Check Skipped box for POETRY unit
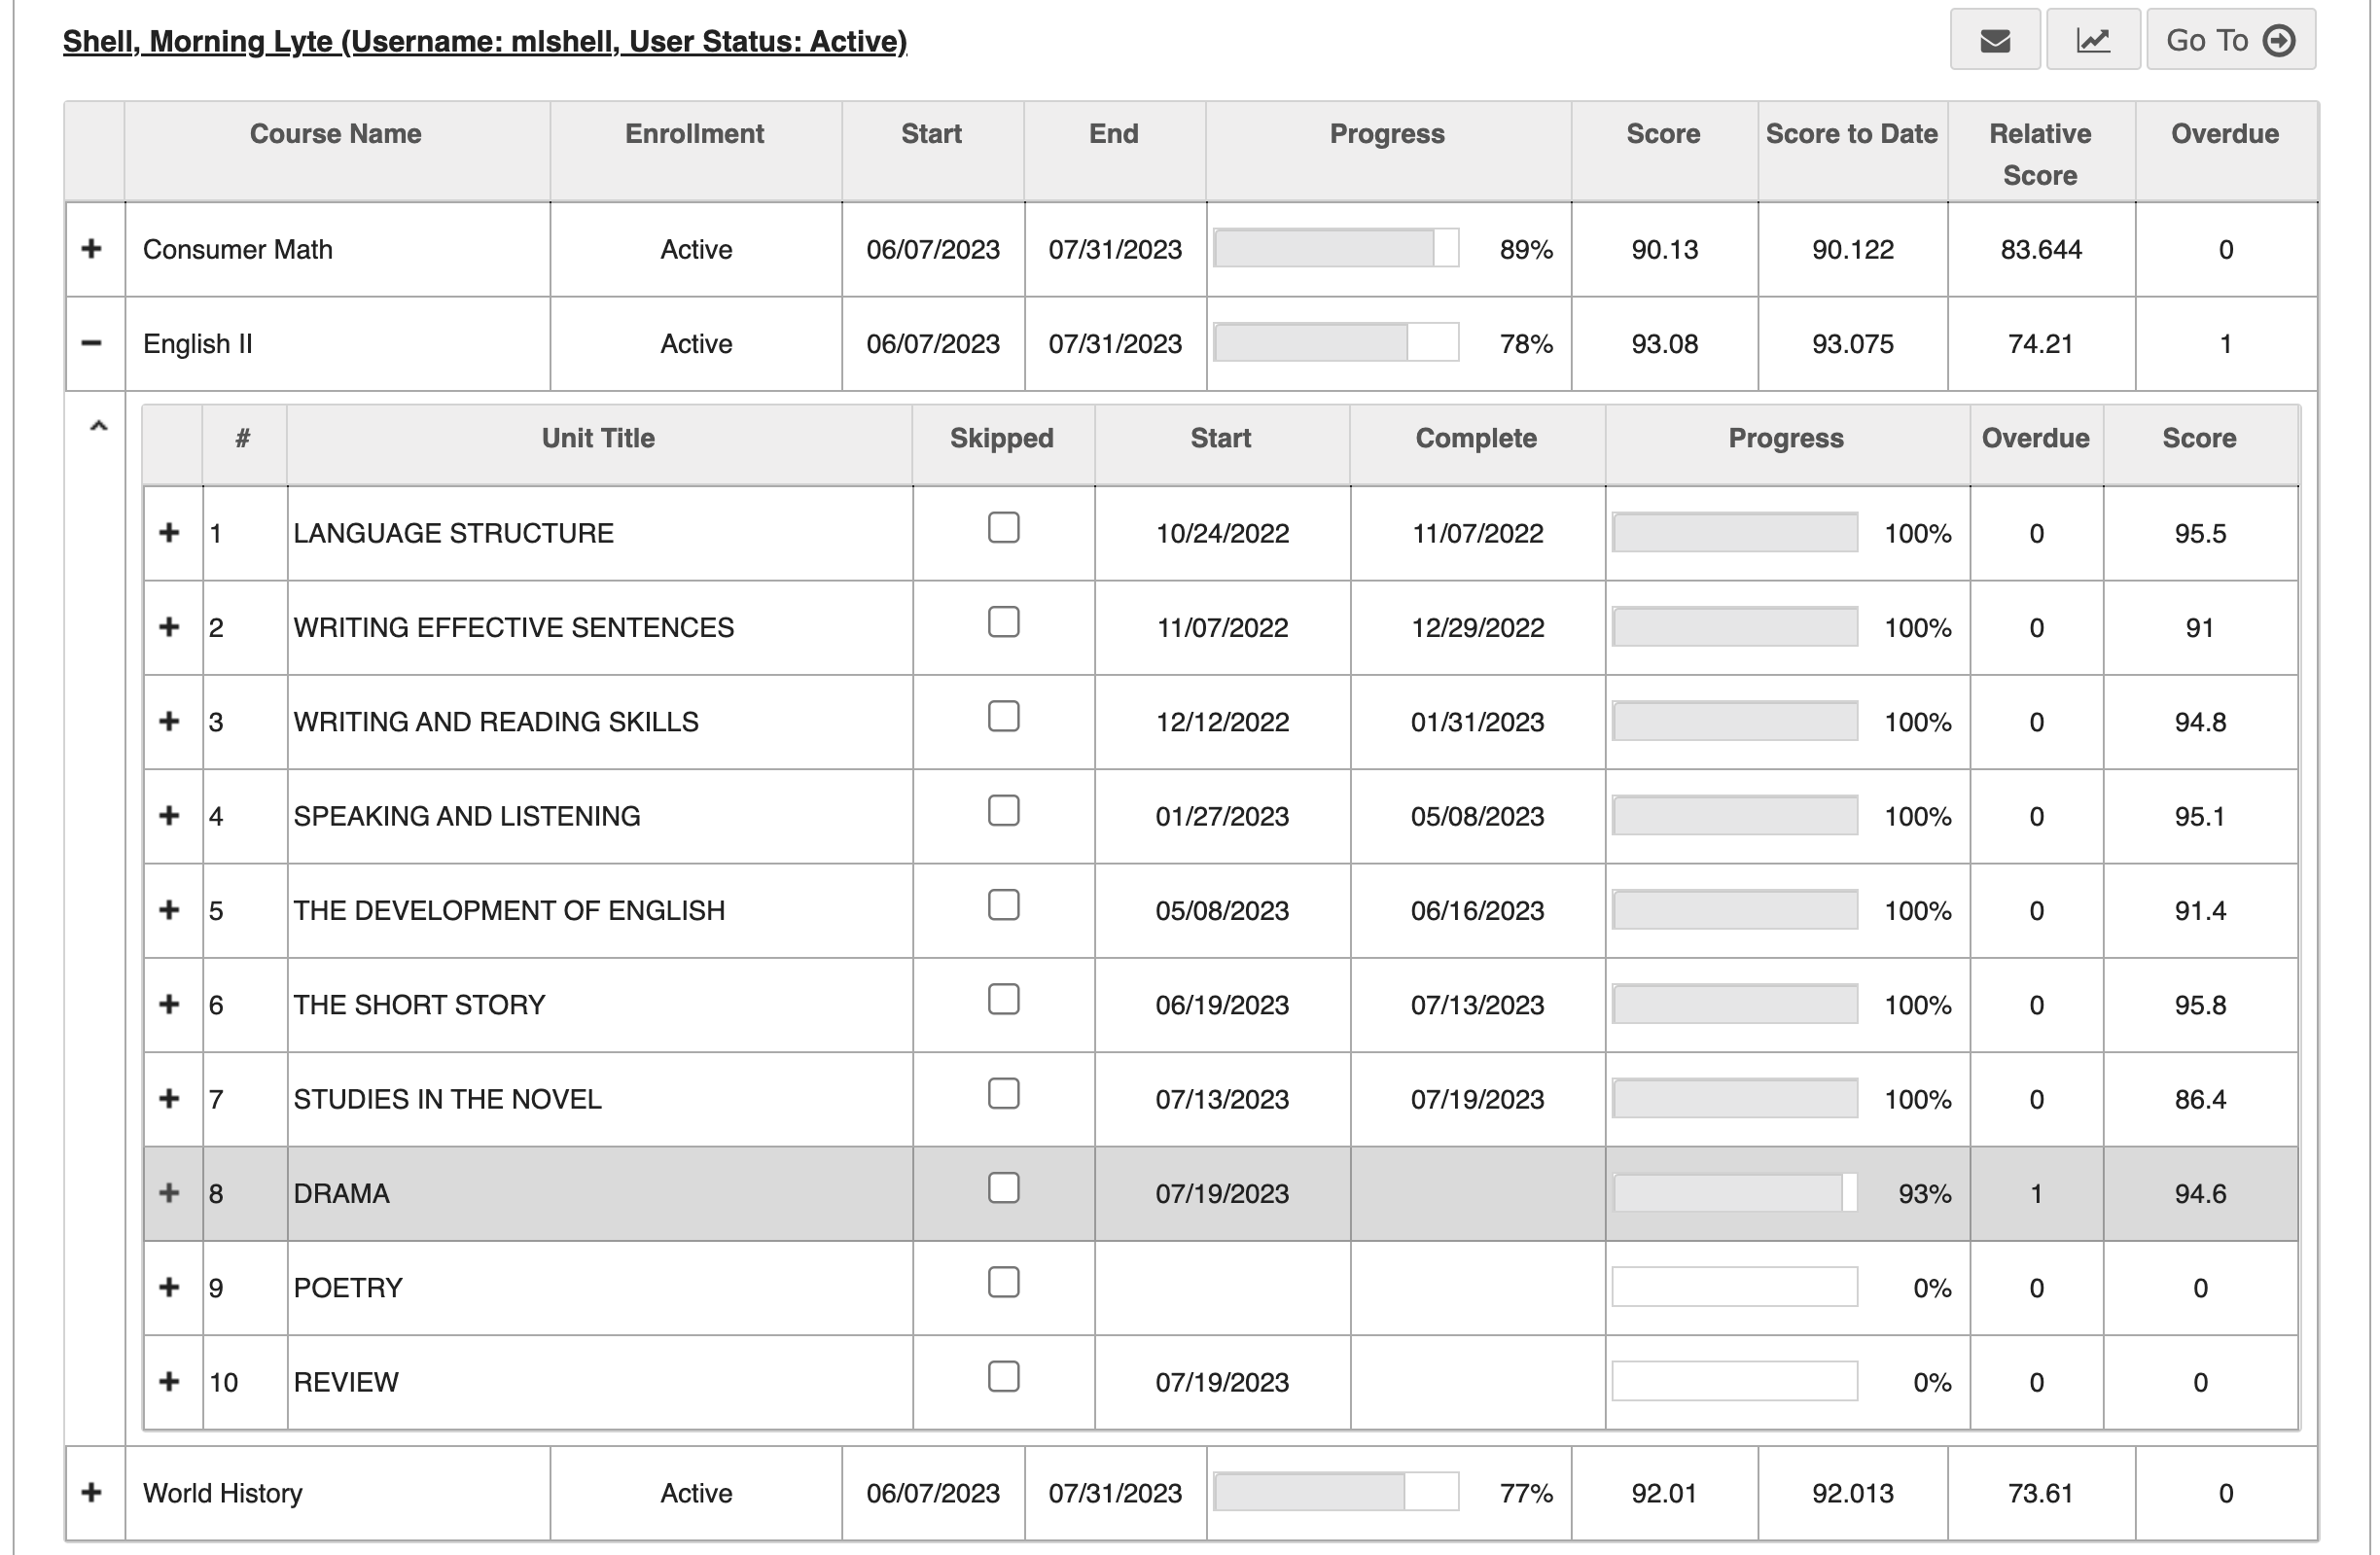Viewport: 2380px width, 1555px height. (1003, 1282)
